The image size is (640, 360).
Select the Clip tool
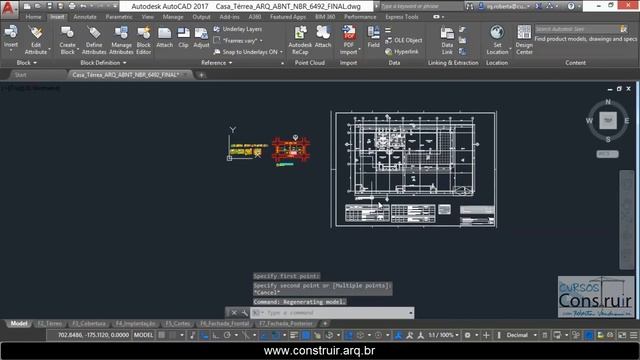click(183, 38)
